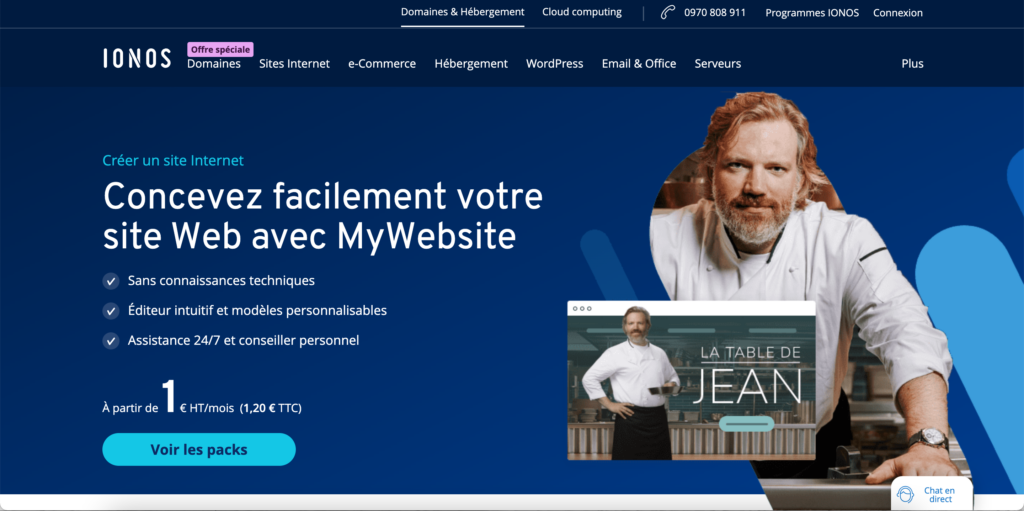Screen dimensions: 1024x511
Task: Click the IONOS logo
Action: coord(137,58)
